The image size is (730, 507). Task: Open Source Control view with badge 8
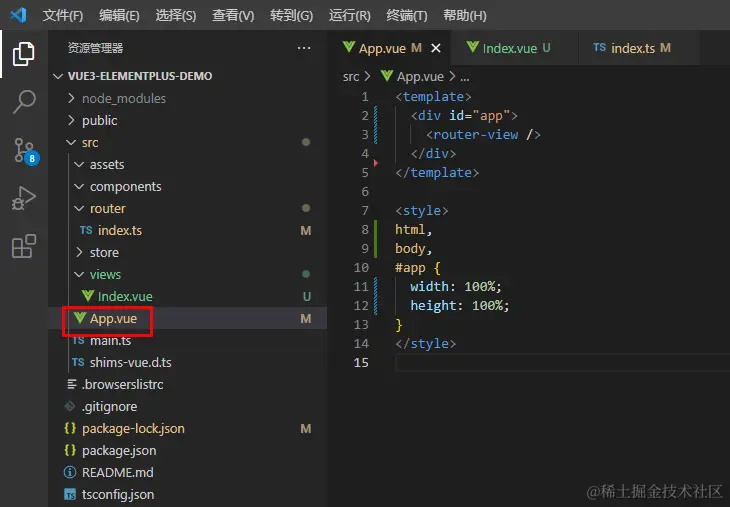click(x=25, y=151)
